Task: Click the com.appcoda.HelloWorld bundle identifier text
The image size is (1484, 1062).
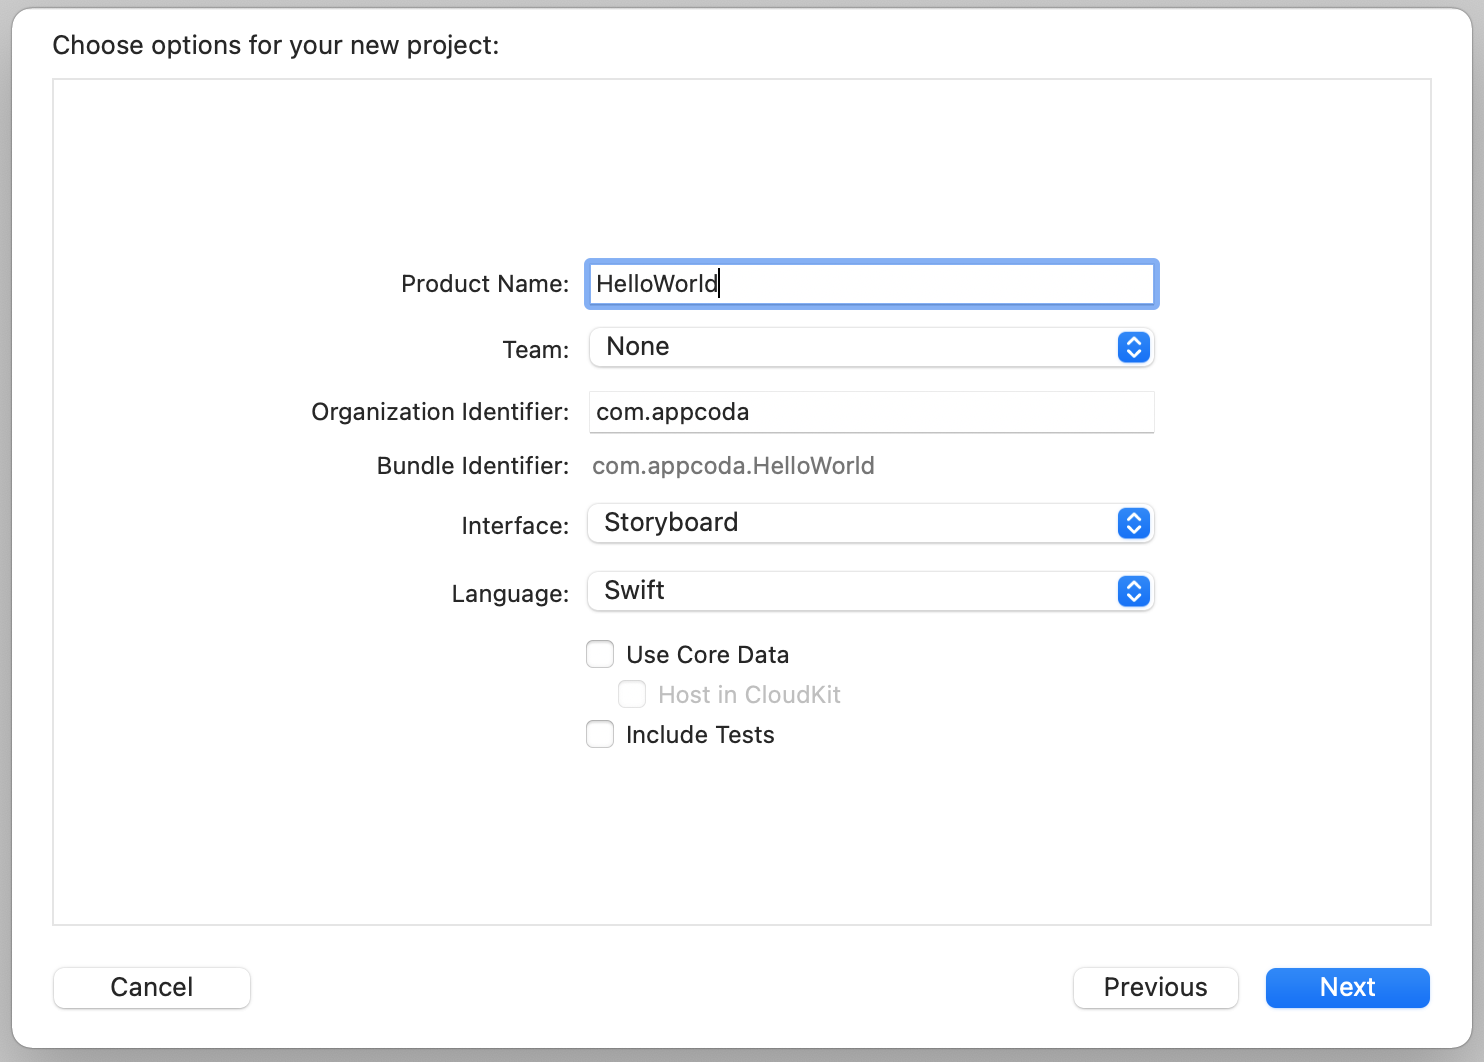Action: tap(733, 465)
